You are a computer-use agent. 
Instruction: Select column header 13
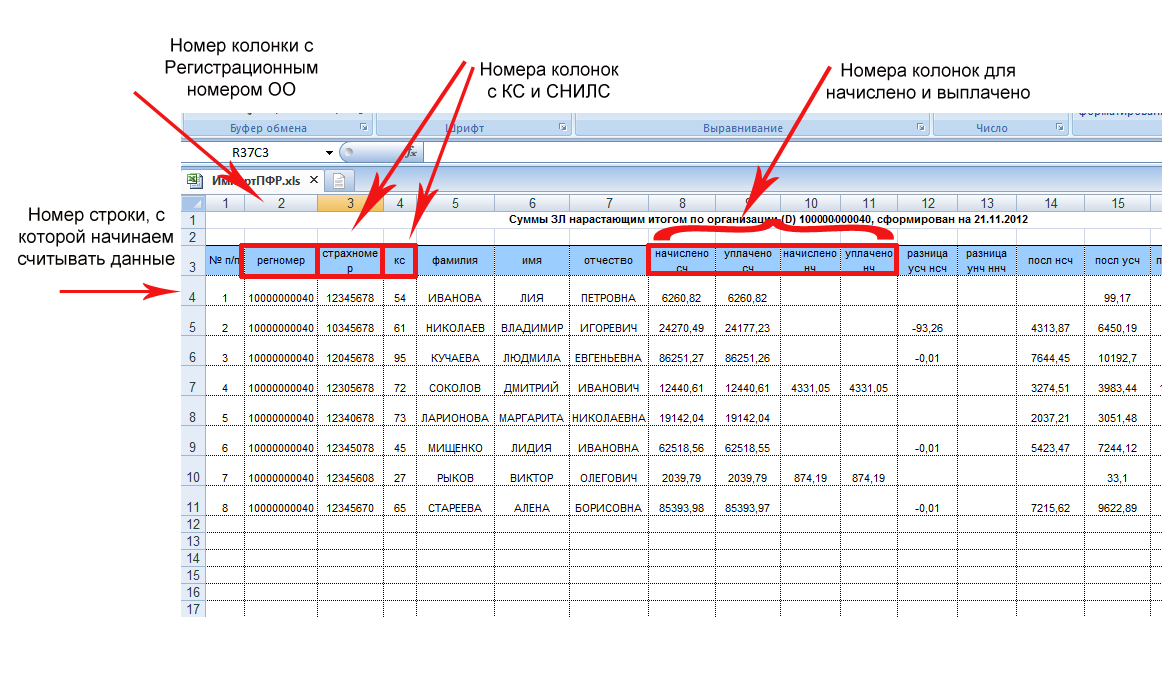(987, 203)
